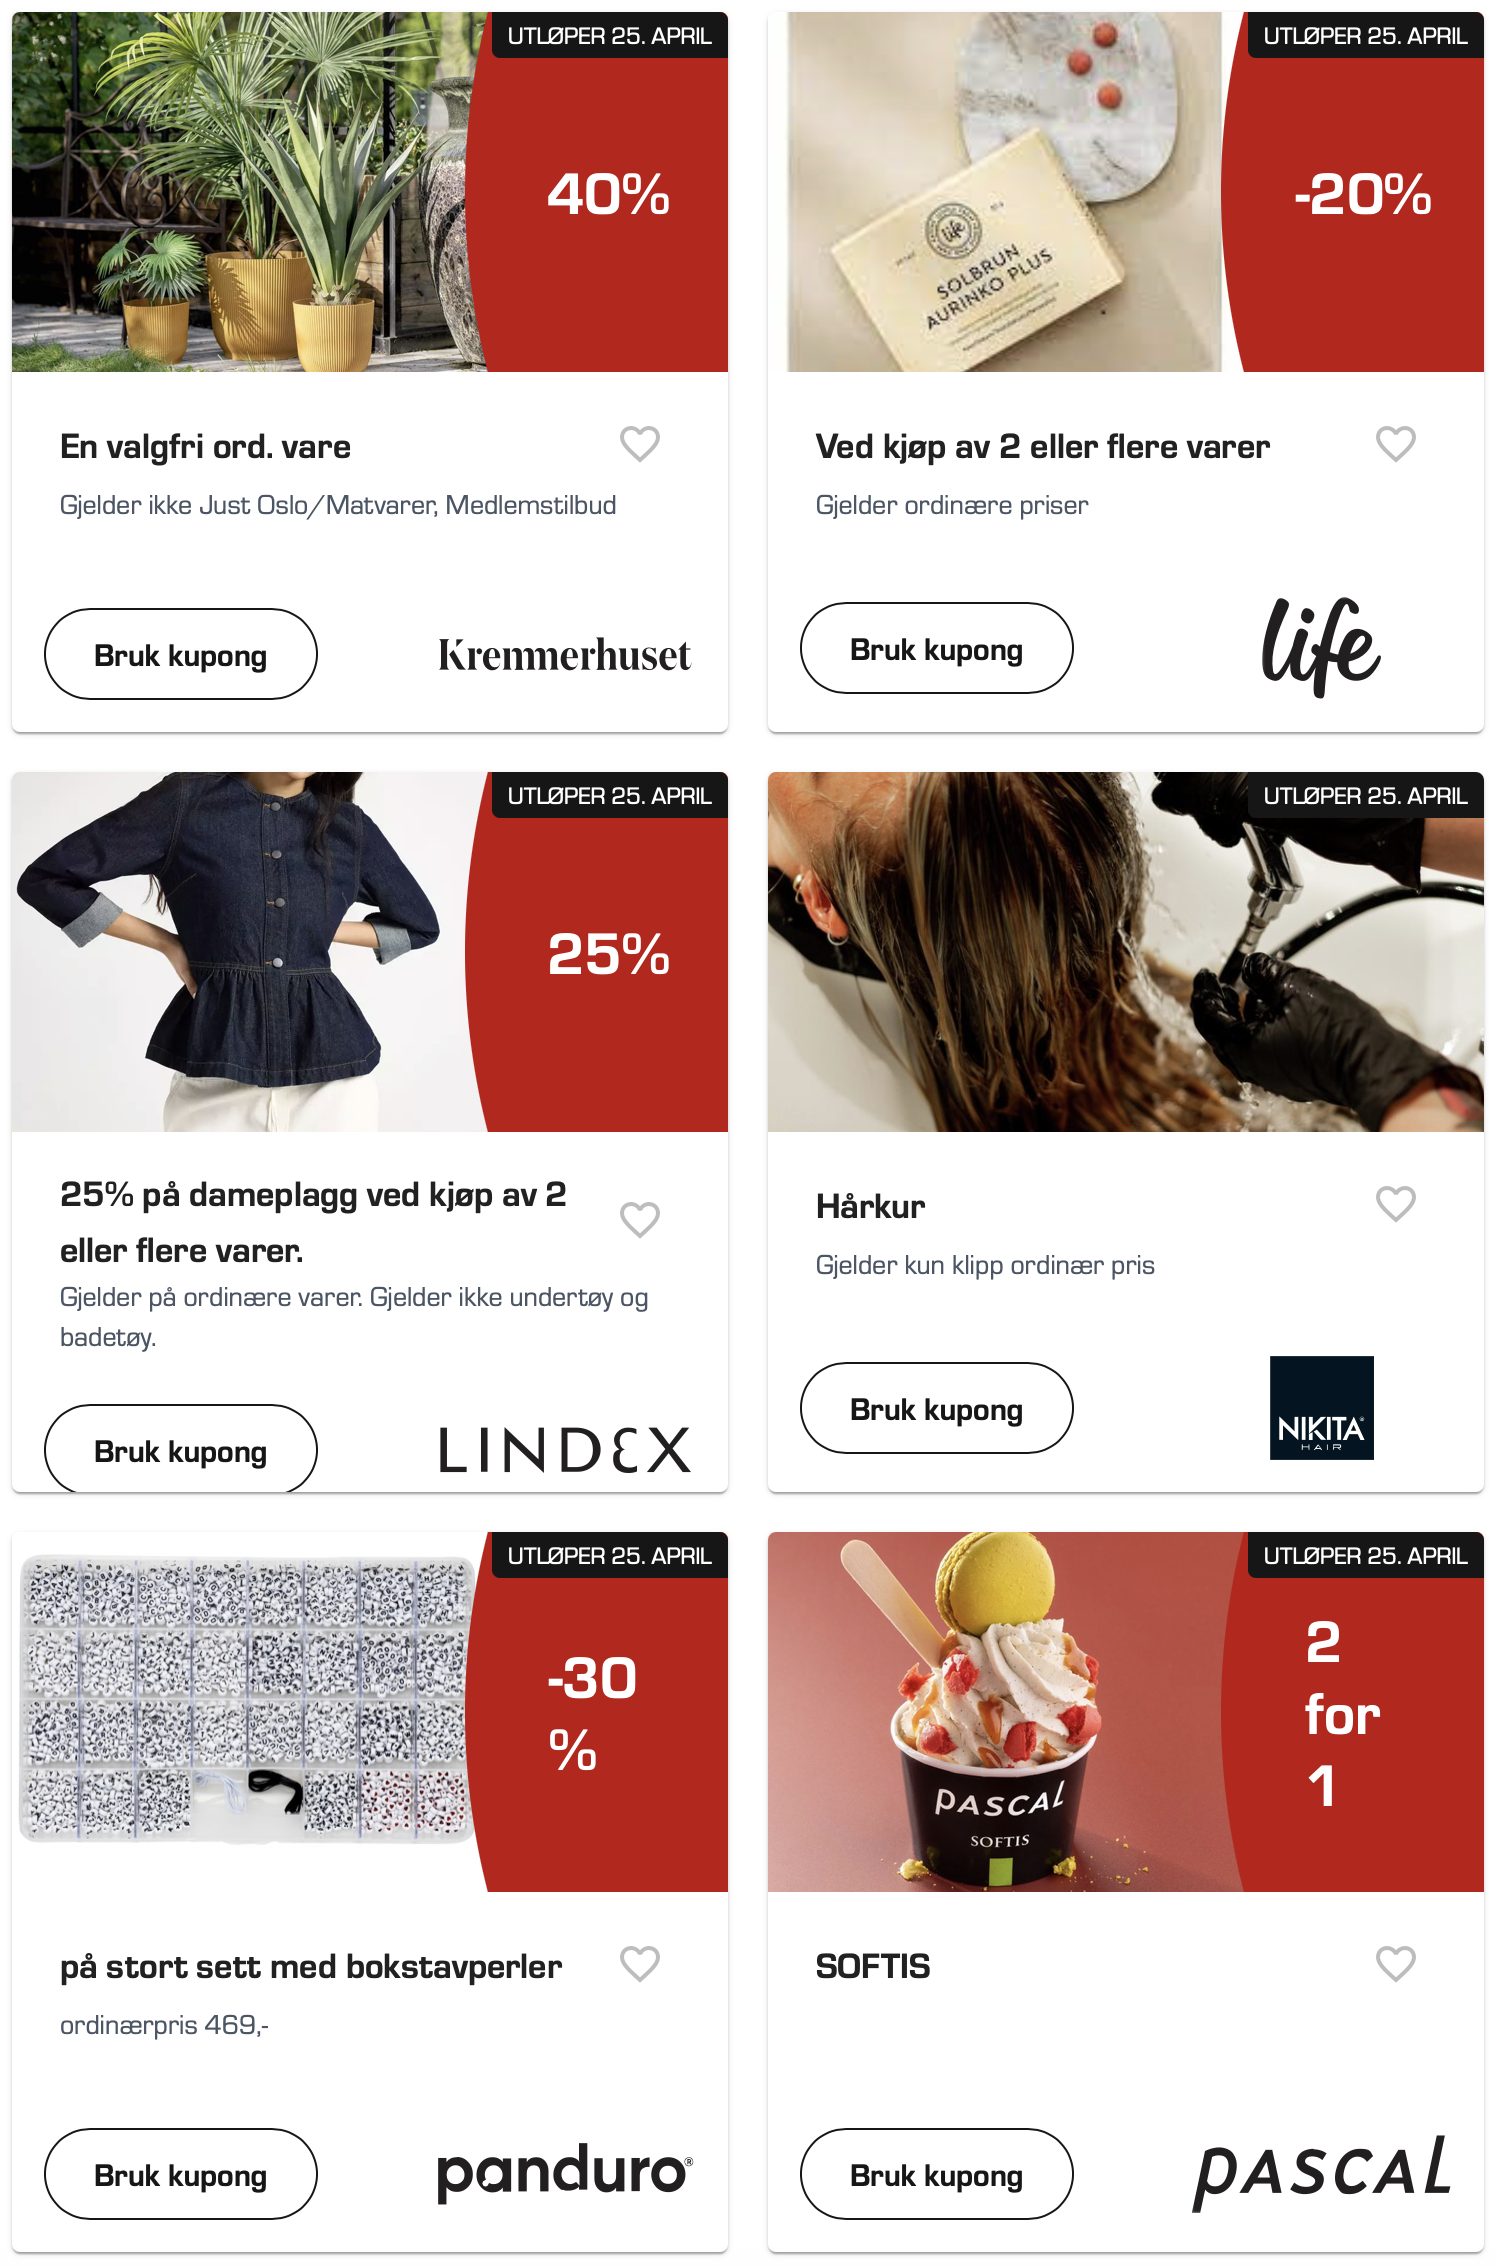The image size is (1496, 2266).
Task: Click the Panduro logo
Action: pos(565,2173)
